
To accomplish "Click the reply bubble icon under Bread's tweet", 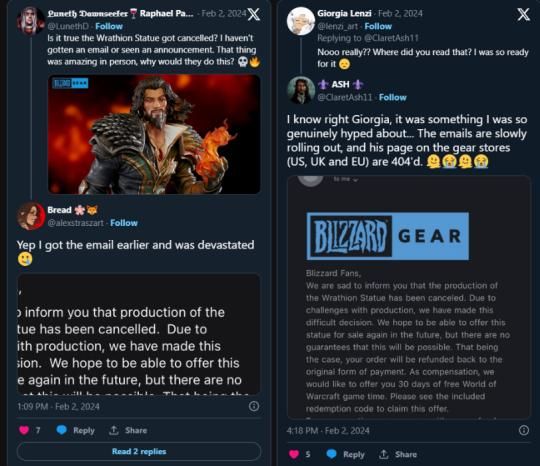I will tap(62, 430).
